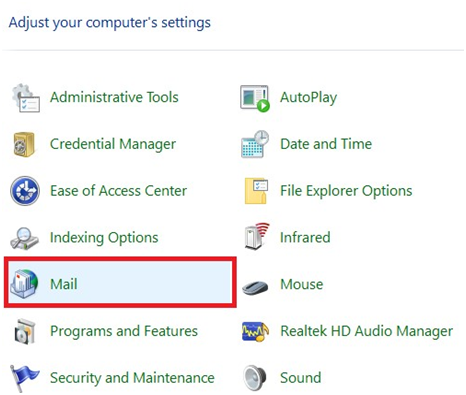Open the Programs and Features icon

[25, 331]
